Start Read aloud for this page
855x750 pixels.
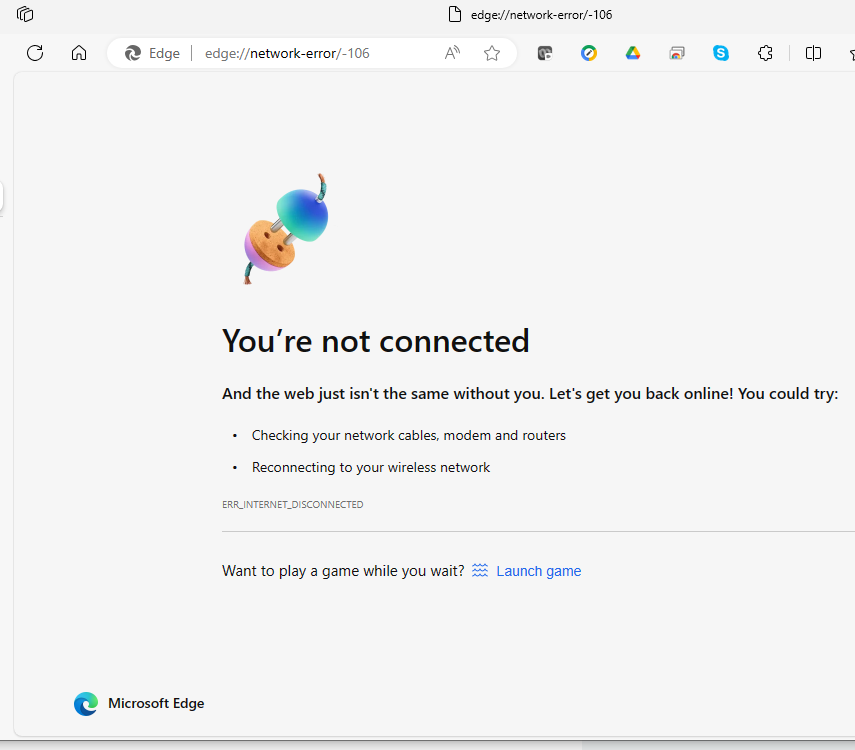pyautogui.click(x=452, y=53)
